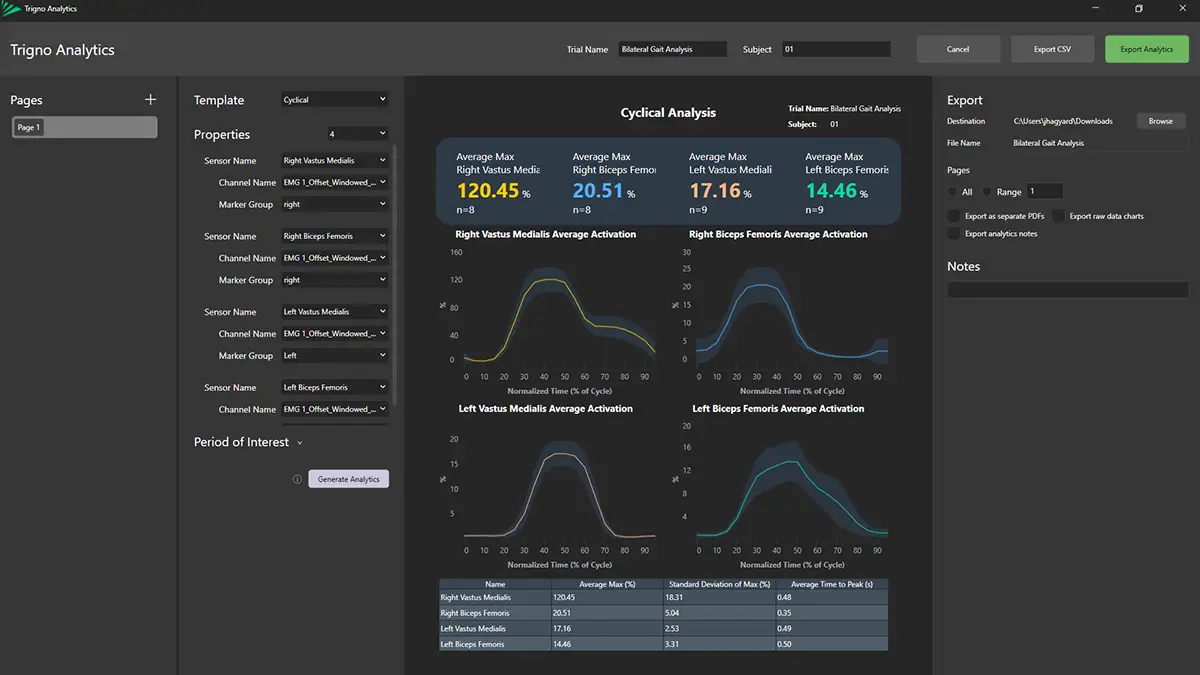Click the info icon beside Generate Analytics

point(297,479)
